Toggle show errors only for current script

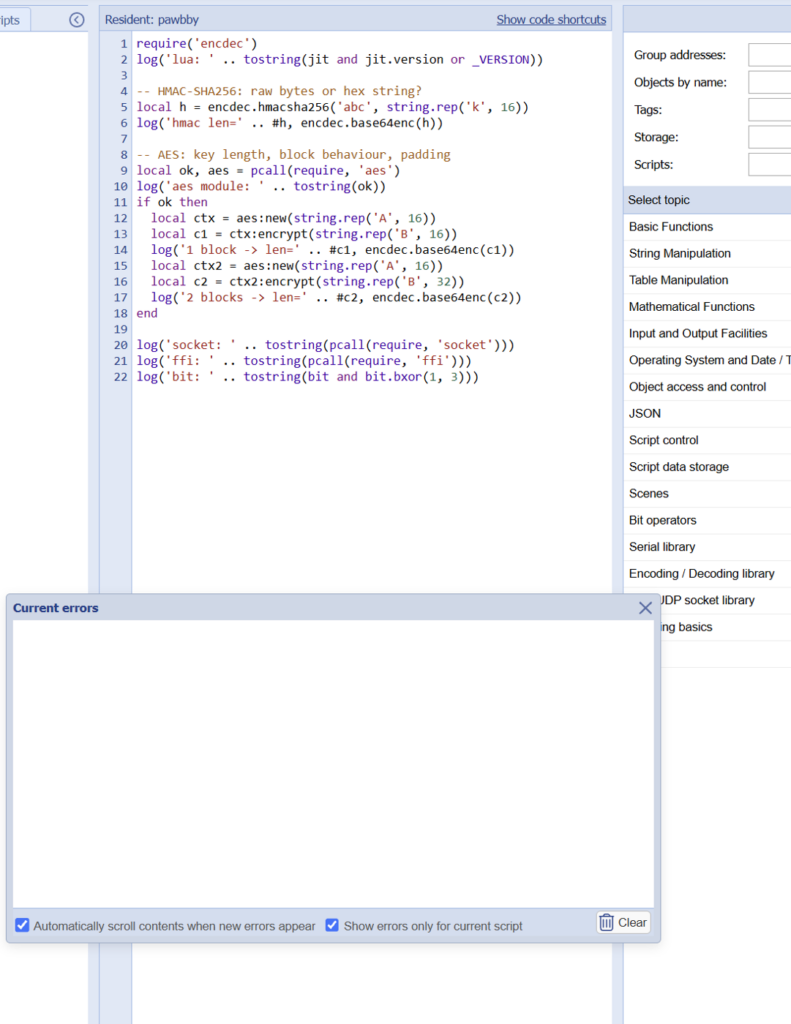[332, 925]
